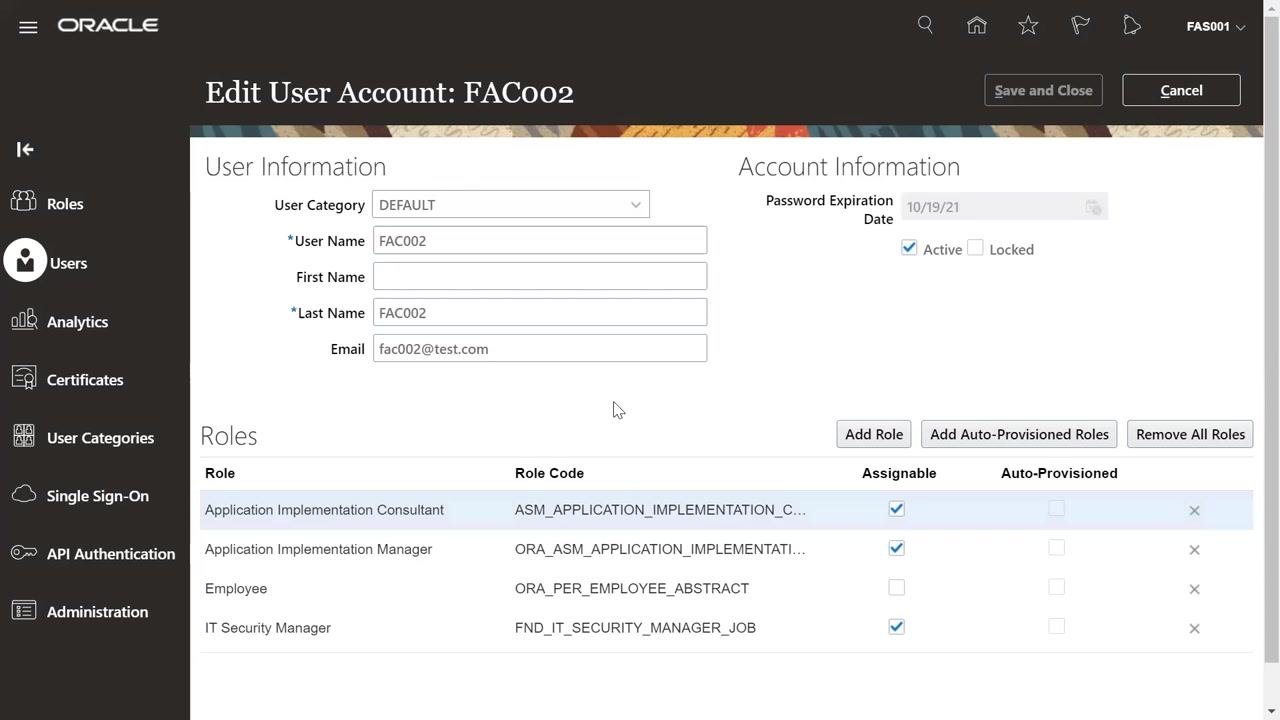Screen dimensions: 1280x720
Task: Open the User Categories page label
Action: click(100, 438)
